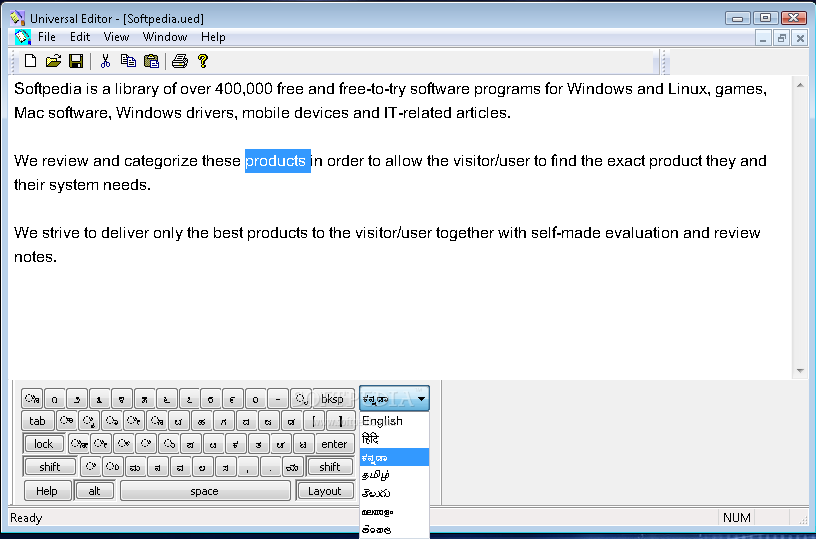Click the Save floppy disk icon

click(x=76, y=61)
